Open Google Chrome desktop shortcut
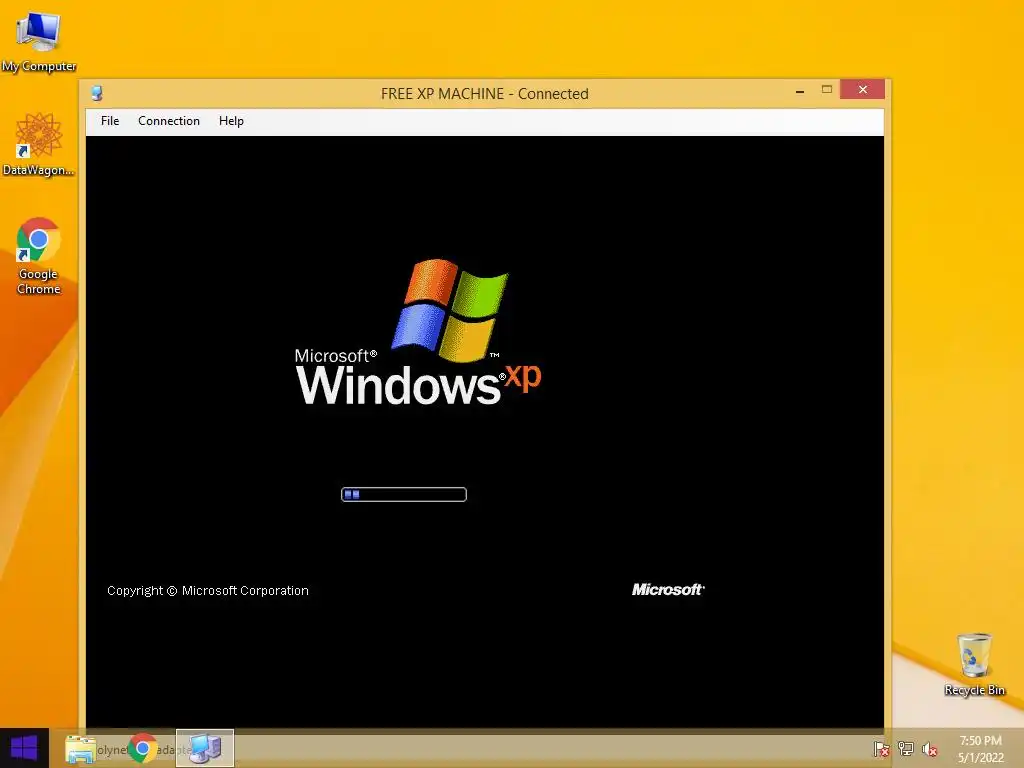The height and width of the screenshot is (768, 1024). coord(39,256)
